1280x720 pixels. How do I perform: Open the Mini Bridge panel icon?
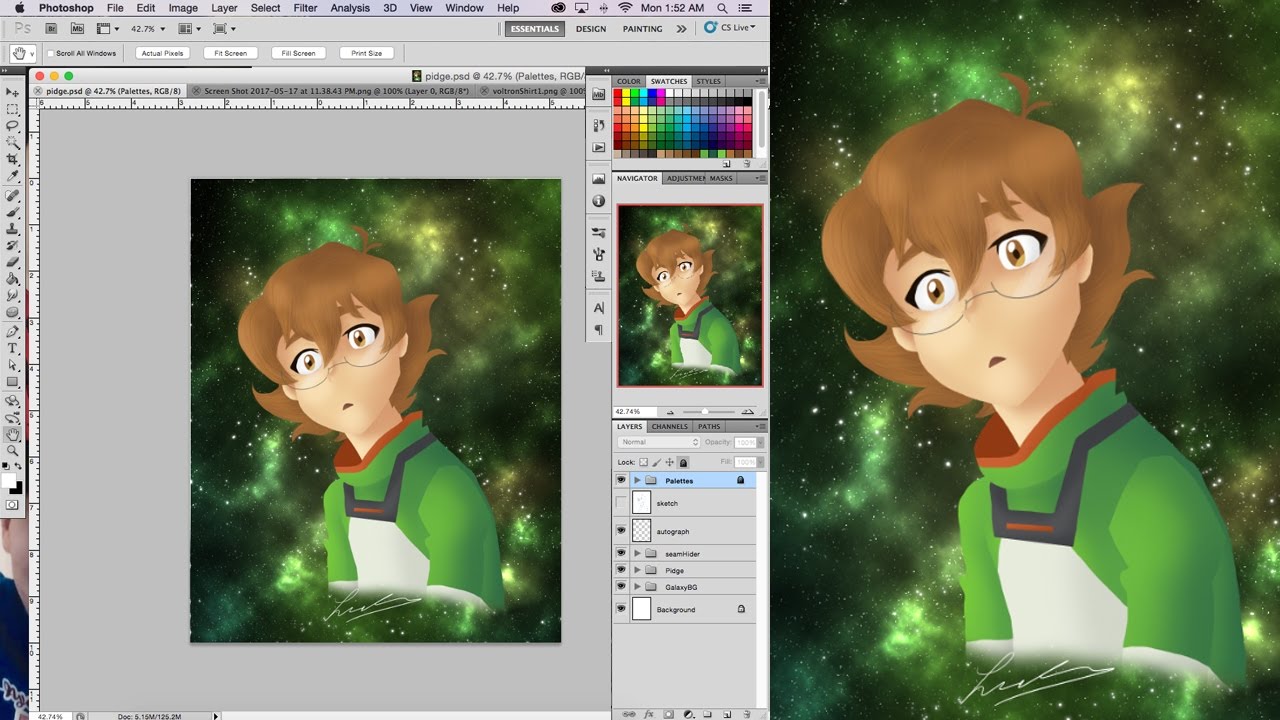[599, 94]
